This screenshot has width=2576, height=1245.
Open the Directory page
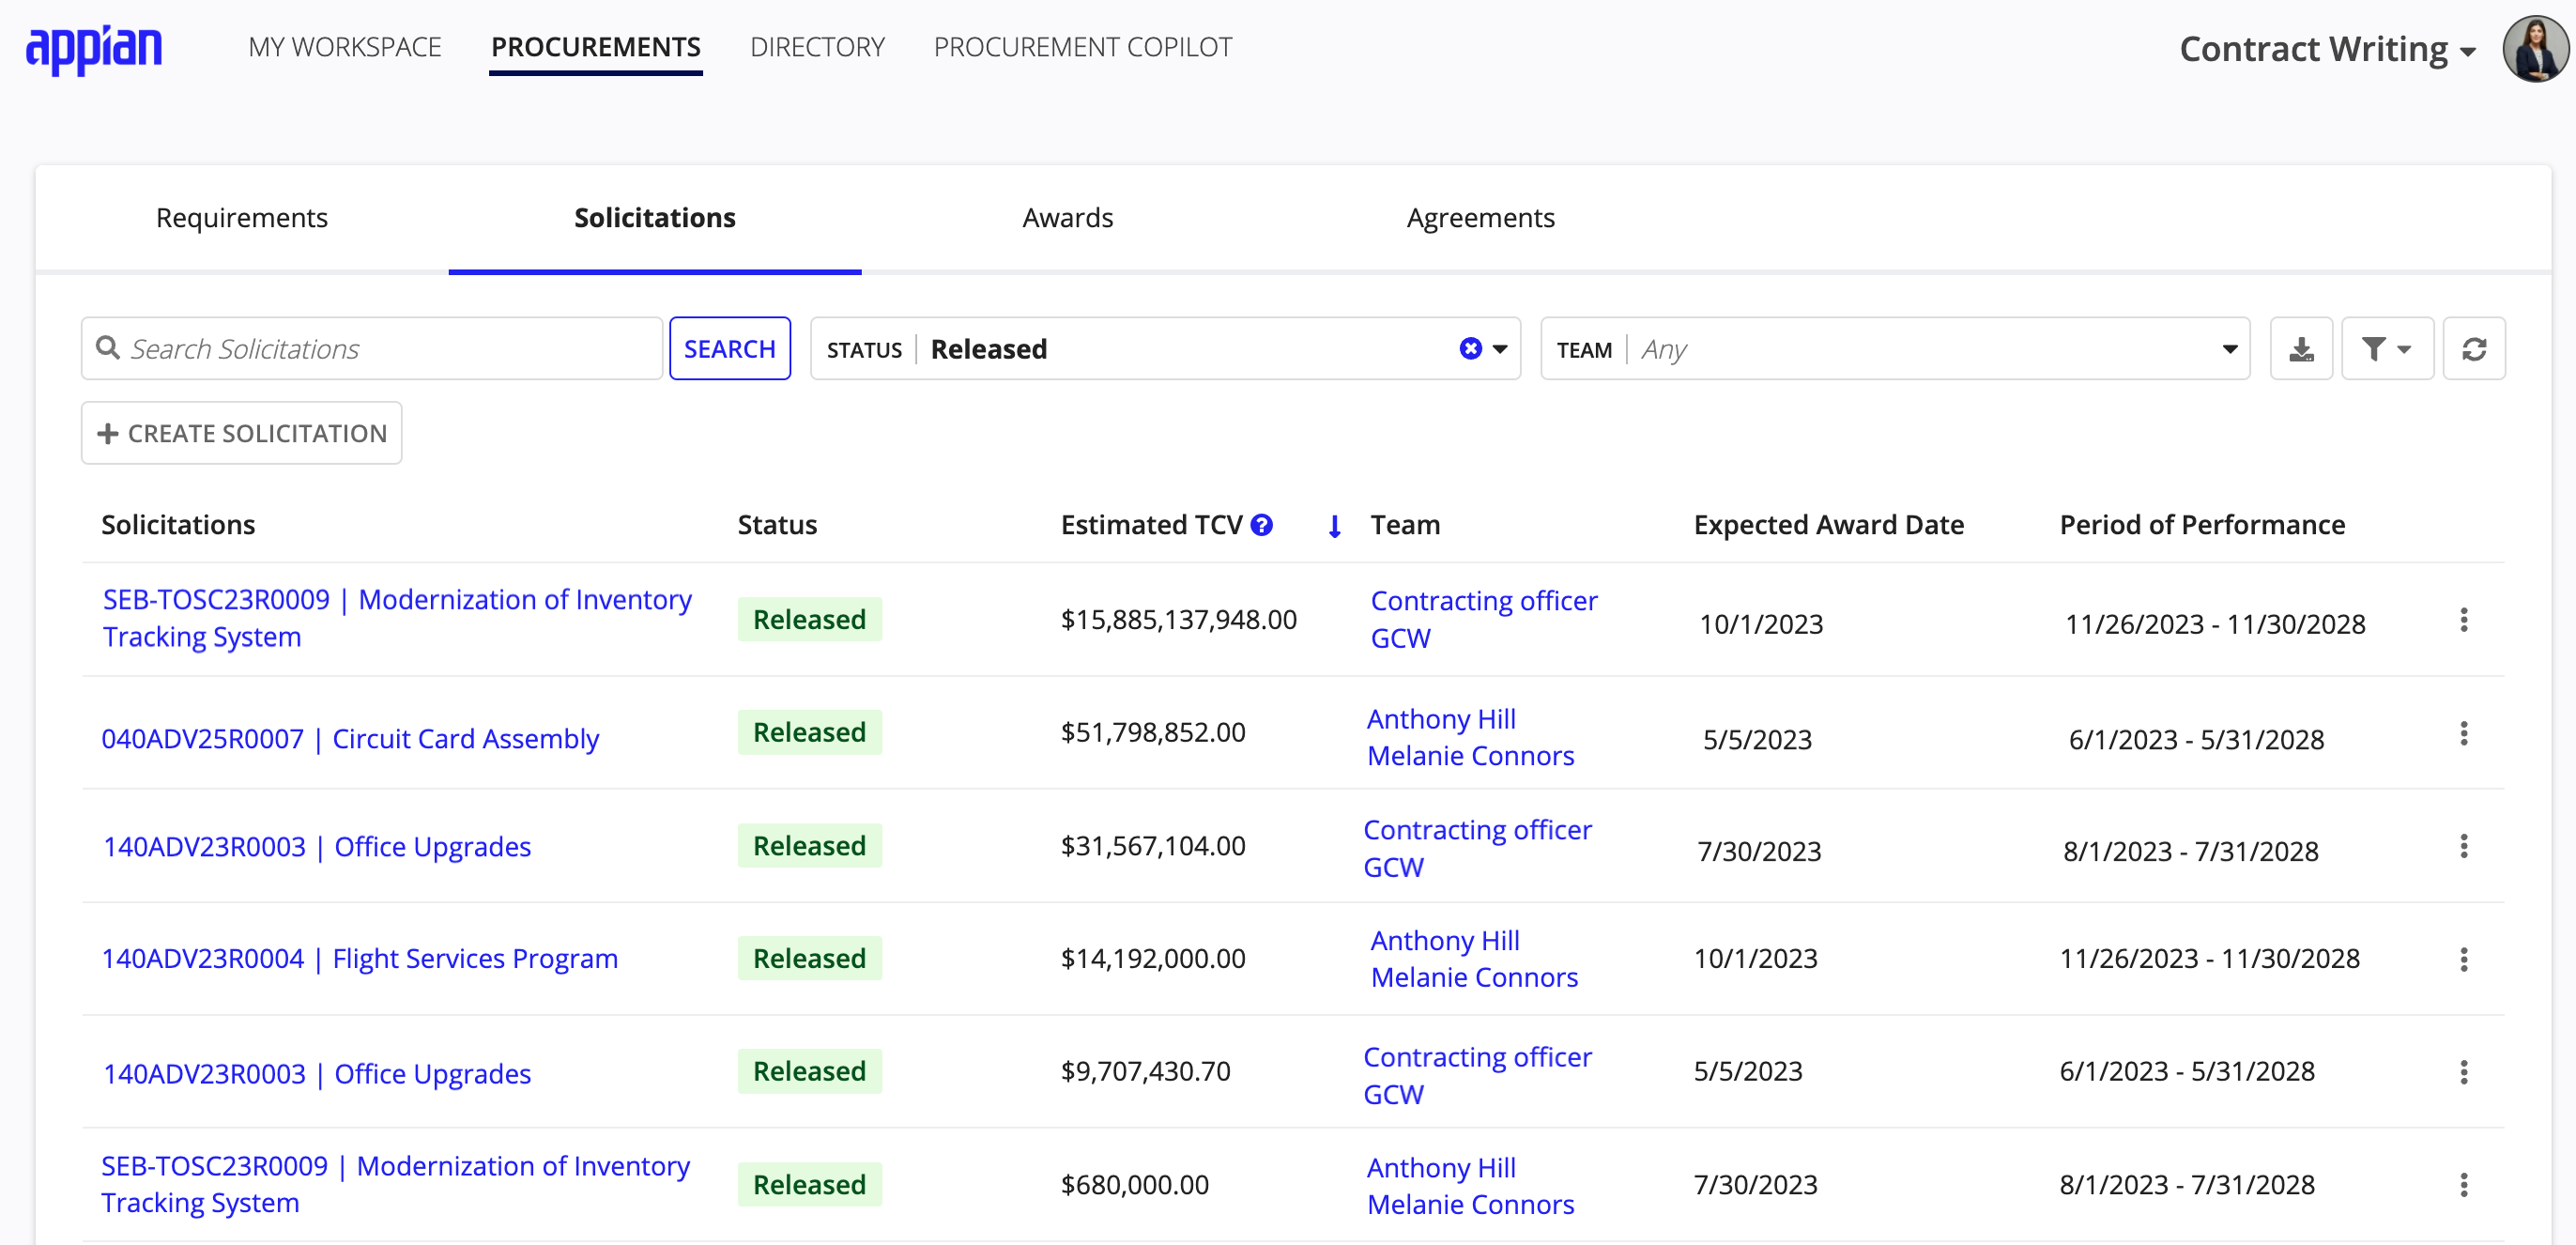(817, 47)
